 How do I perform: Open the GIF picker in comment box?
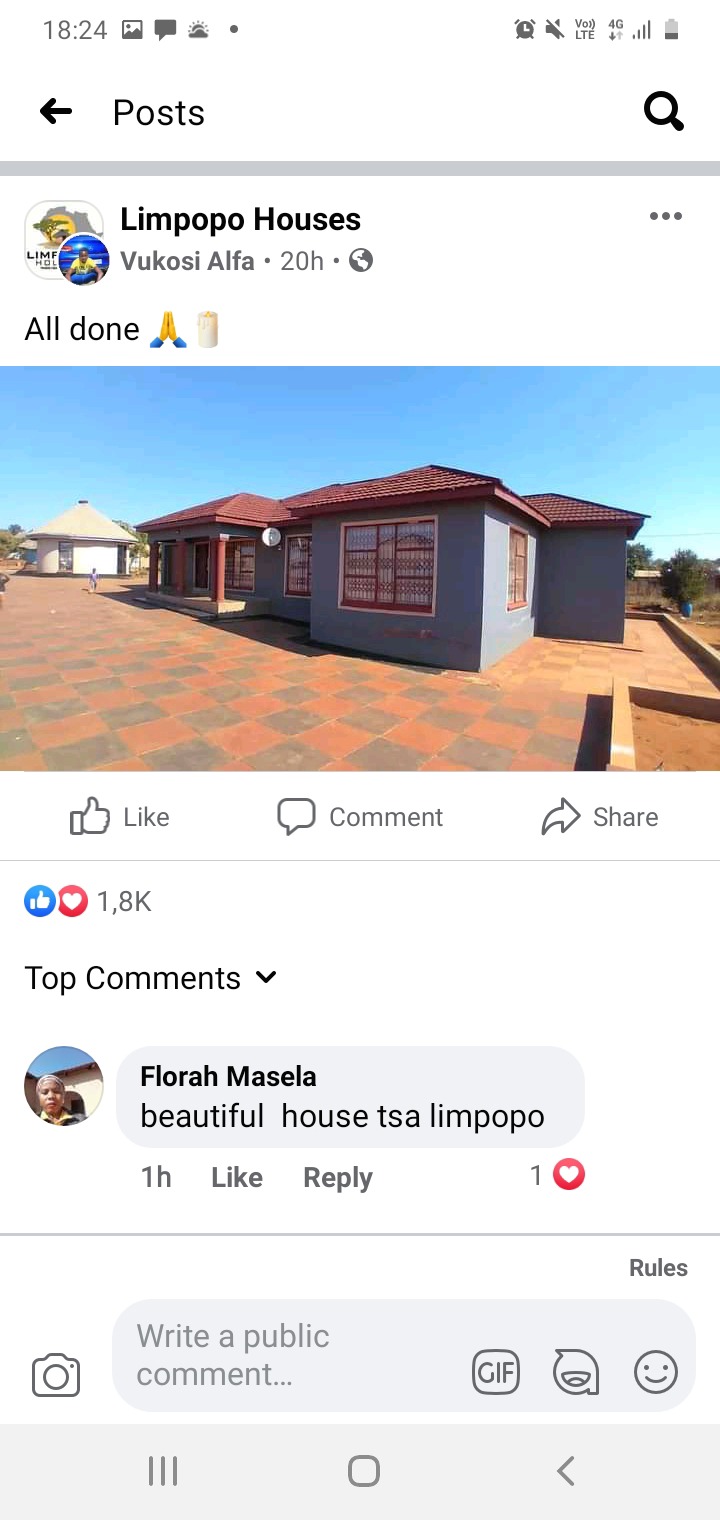(x=496, y=1372)
